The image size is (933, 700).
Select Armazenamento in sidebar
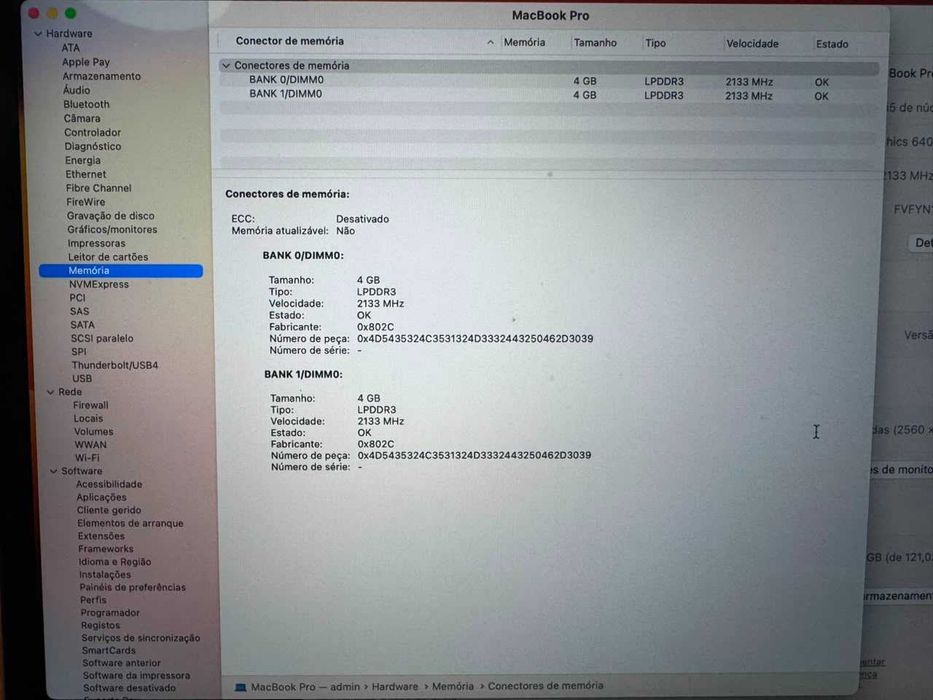tap(102, 76)
